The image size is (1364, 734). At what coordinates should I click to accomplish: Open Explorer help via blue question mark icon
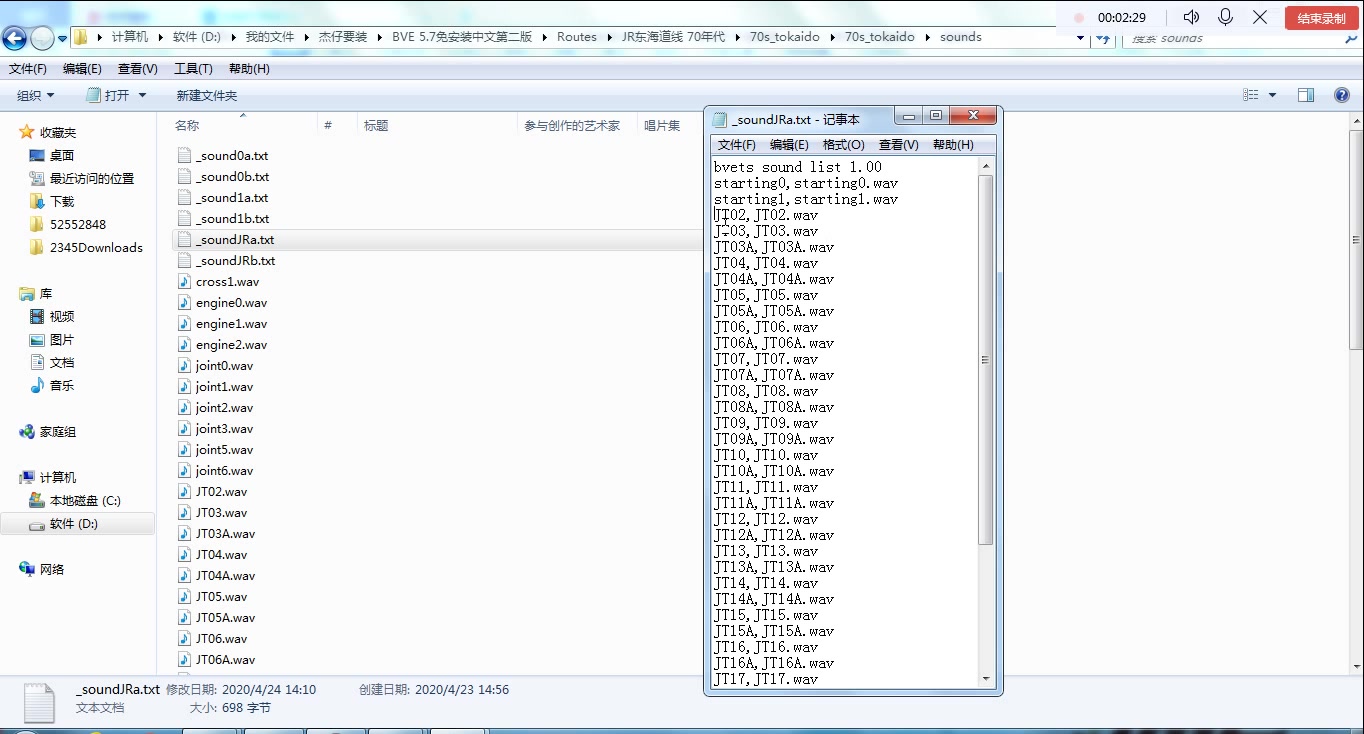(1343, 95)
